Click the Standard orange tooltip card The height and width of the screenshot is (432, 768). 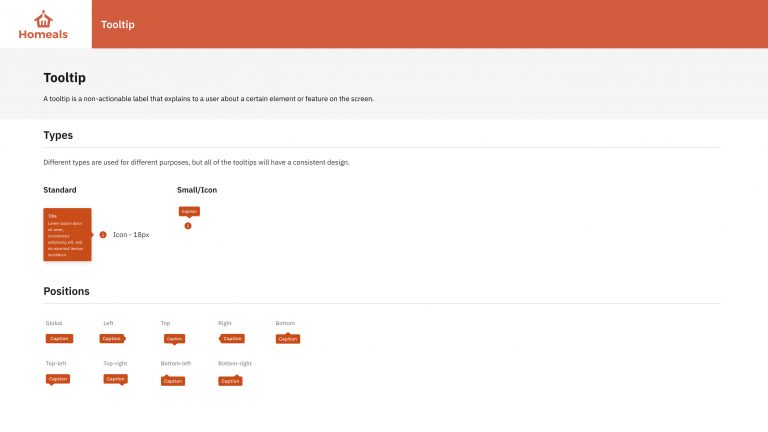click(x=68, y=235)
